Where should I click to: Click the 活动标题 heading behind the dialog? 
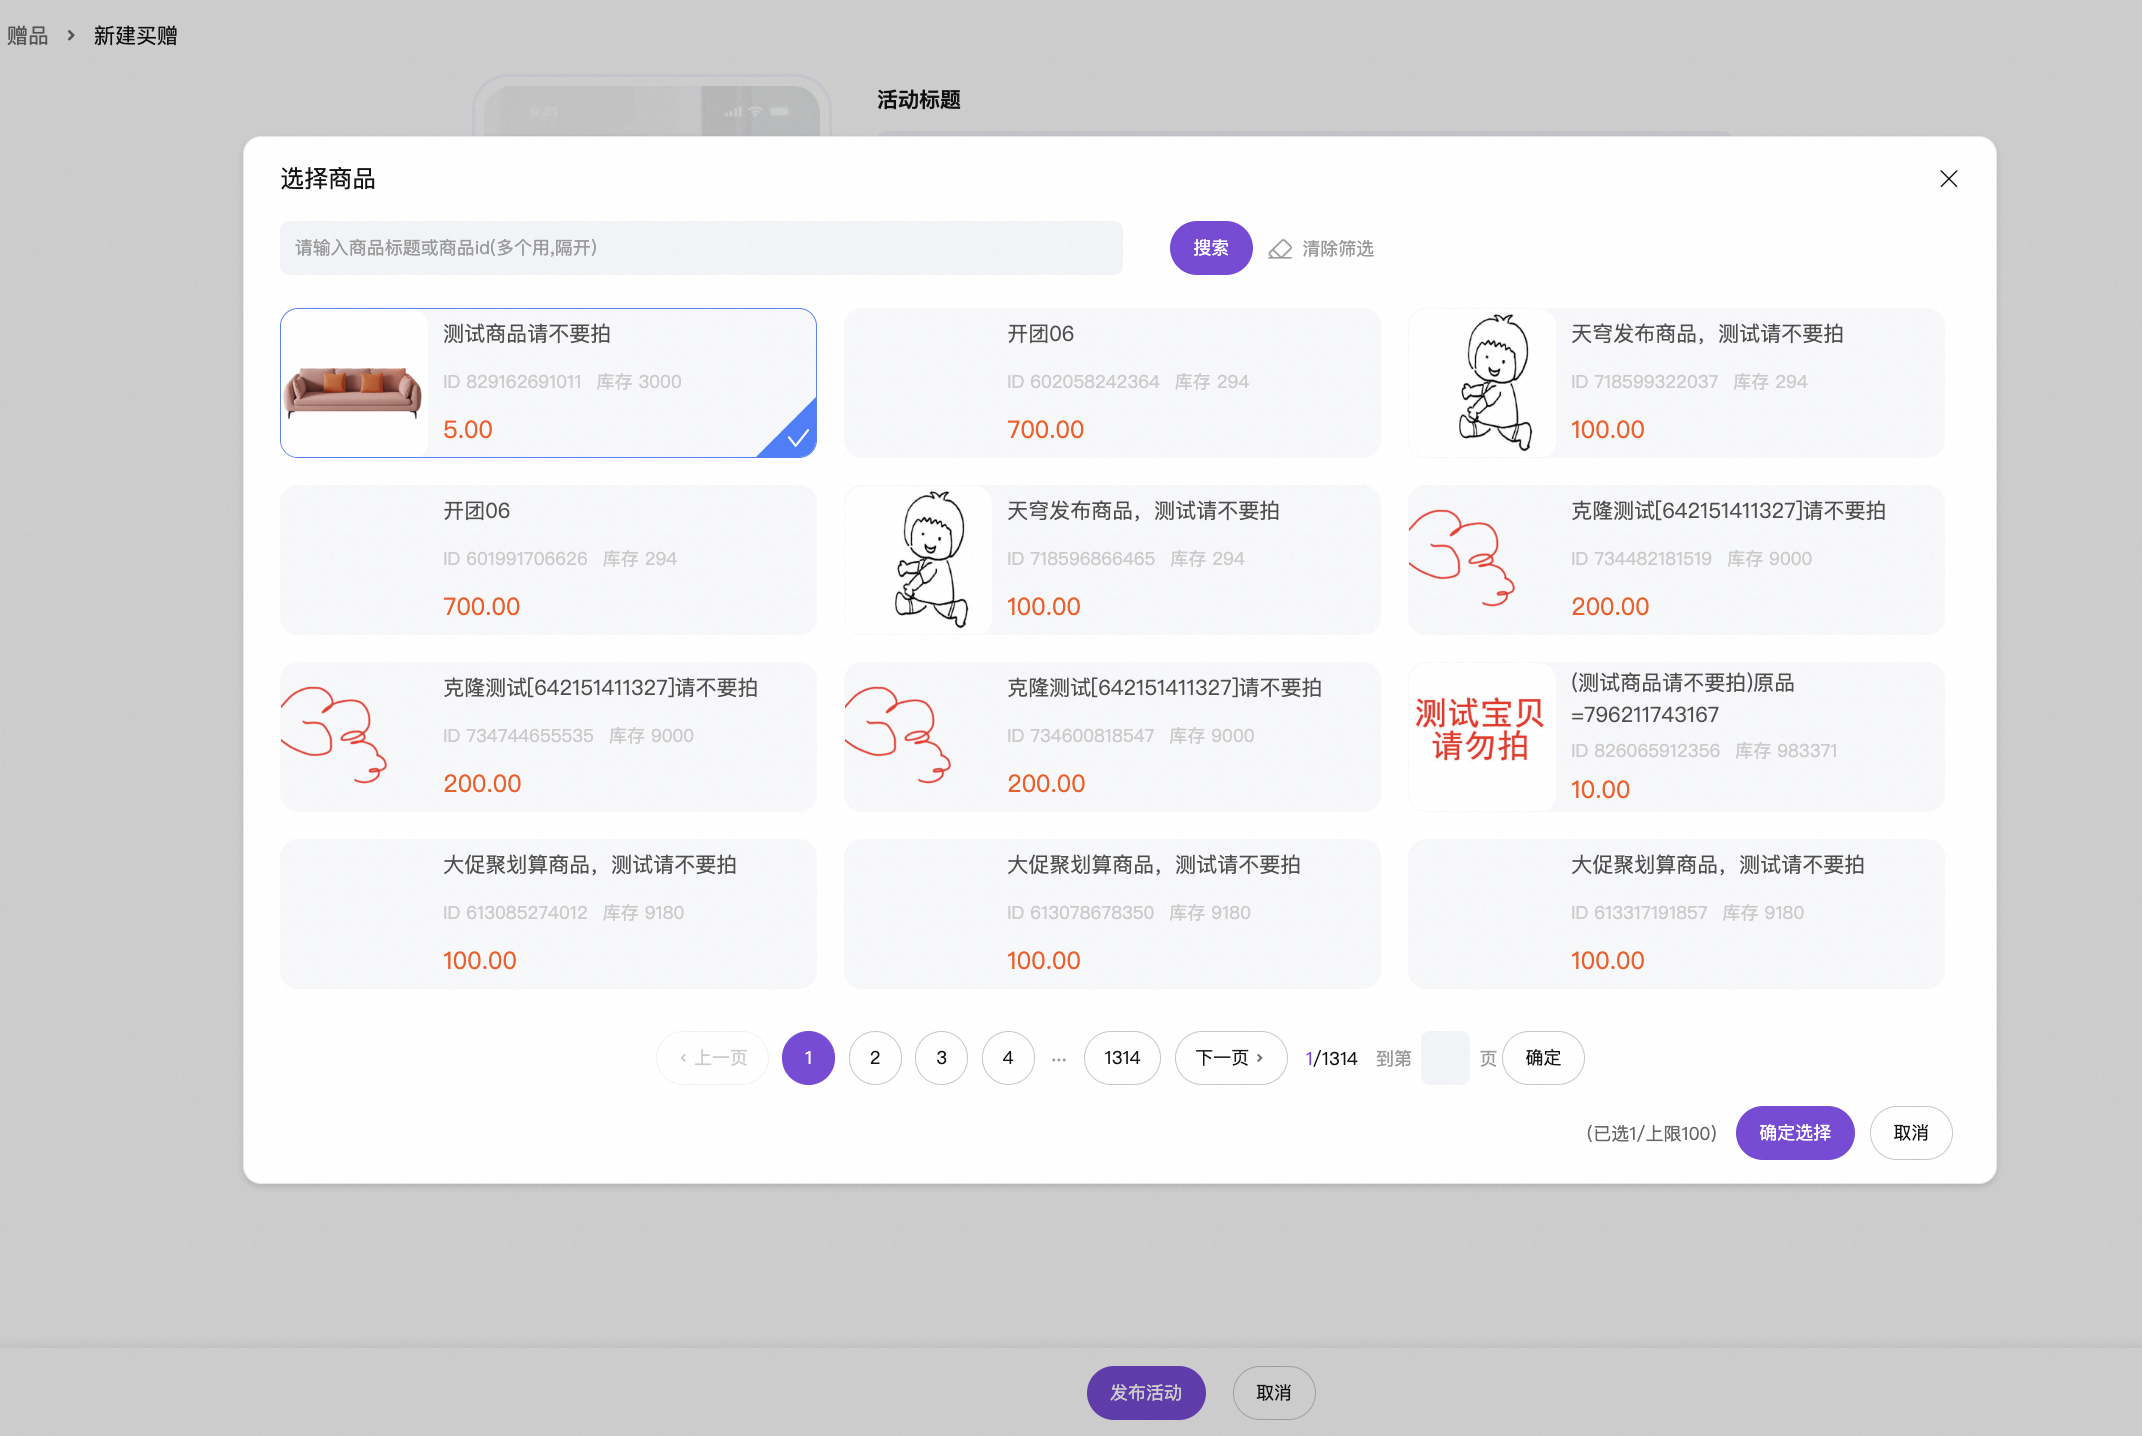918,100
